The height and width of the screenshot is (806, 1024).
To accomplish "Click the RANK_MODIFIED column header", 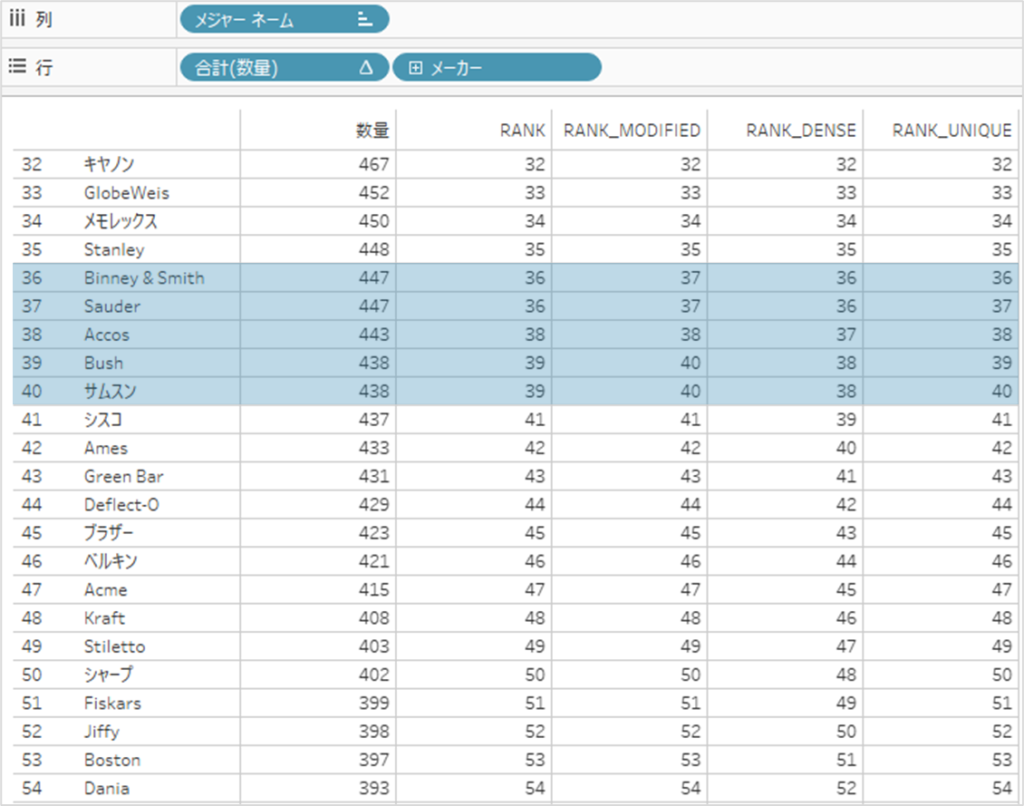I will 632,131.
